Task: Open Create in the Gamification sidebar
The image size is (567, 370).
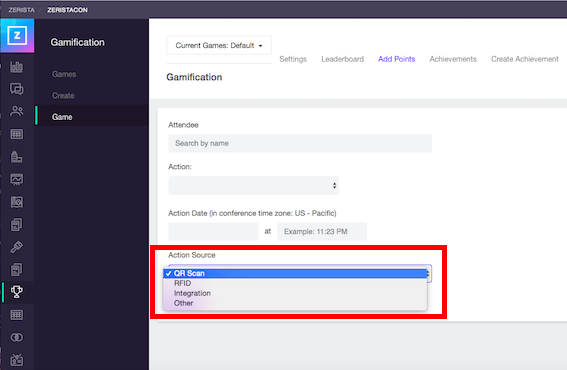Action: coord(63,96)
